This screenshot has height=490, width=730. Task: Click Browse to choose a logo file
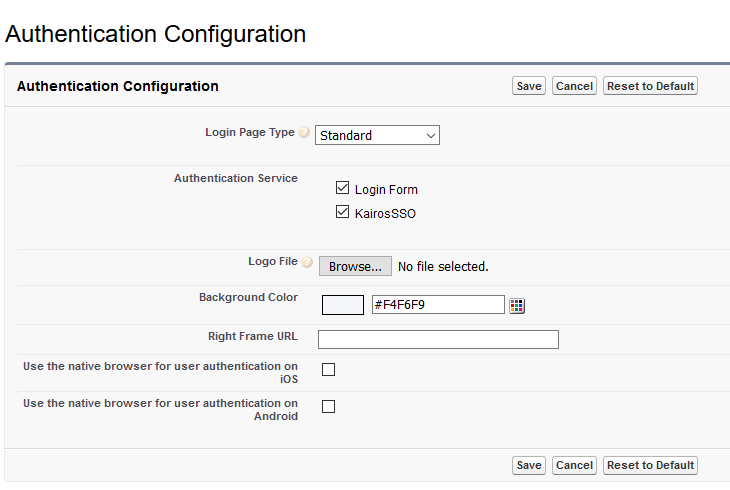click(x=355, y=266)
